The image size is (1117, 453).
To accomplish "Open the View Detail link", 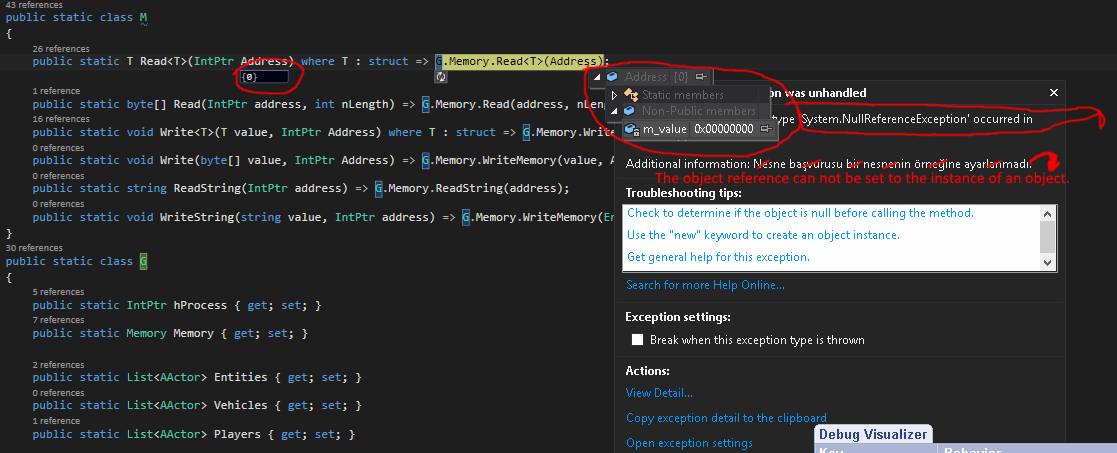I will (659, 392).
